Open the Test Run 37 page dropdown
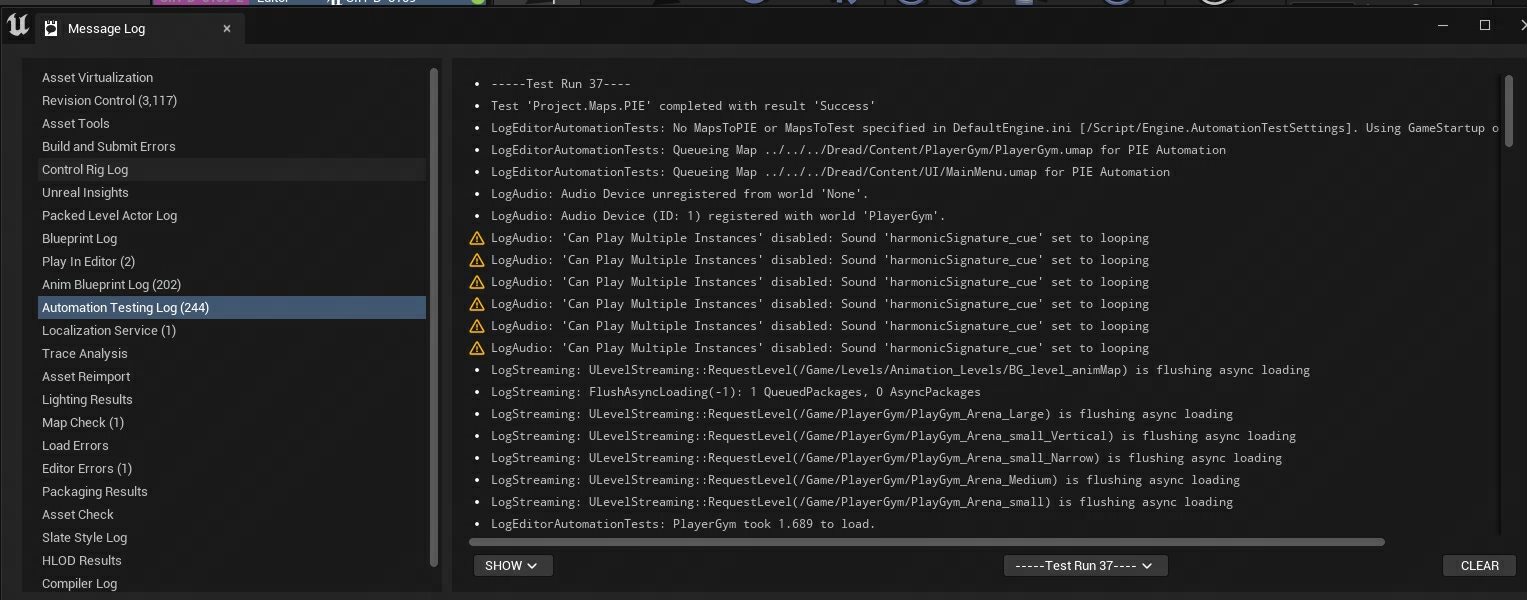Image resolution: width=1527 pixels, height=600 pixels. tap(1085, 565)
